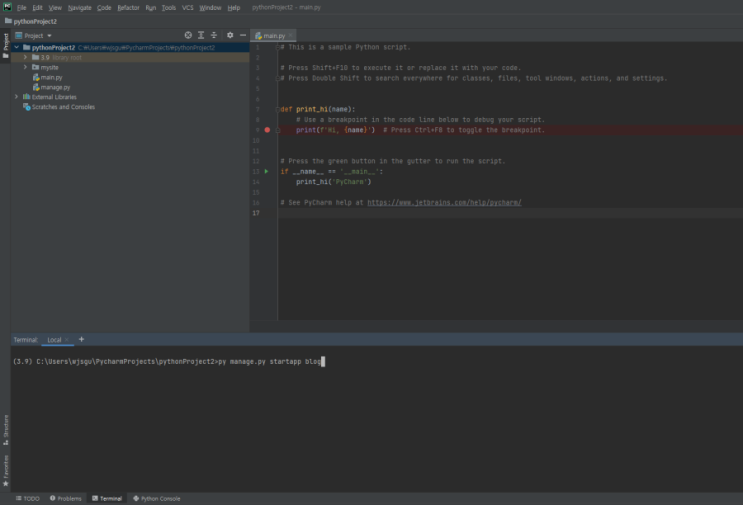Expand the mysite folder
Viewport: 743px width, 505px height.
26,67
